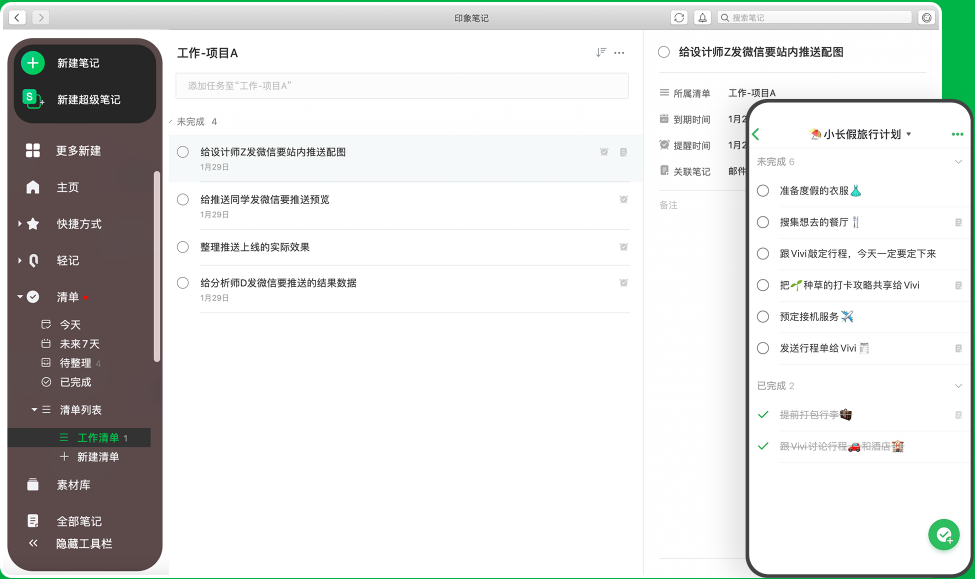Click green back arrow in phone window
This screenshot has width=975, height=579.
tap(756, 134)
